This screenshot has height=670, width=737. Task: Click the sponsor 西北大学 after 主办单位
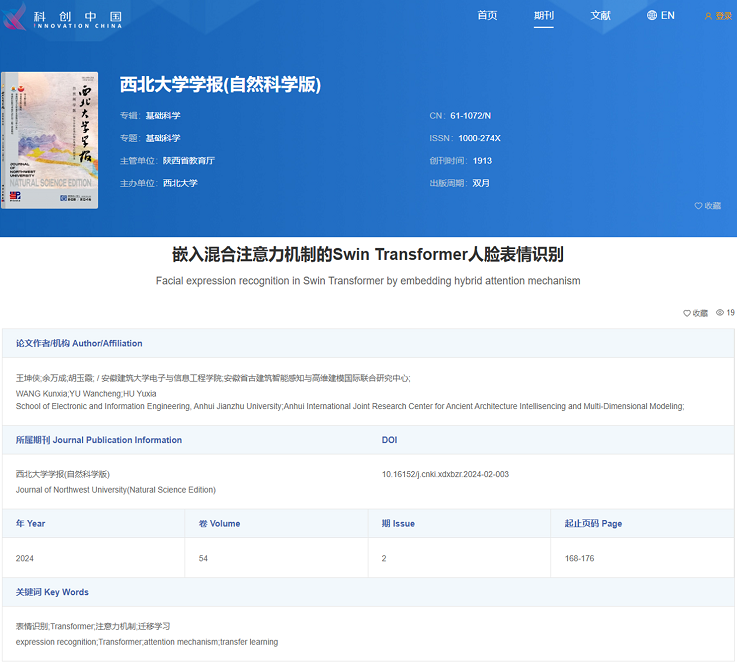point(180,183)
